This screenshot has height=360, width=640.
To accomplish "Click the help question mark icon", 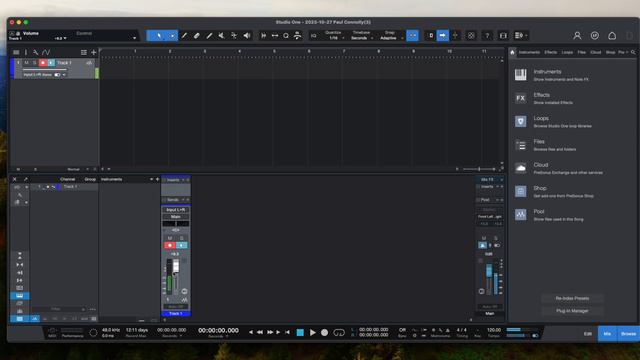I will click(x=487, y=36).
